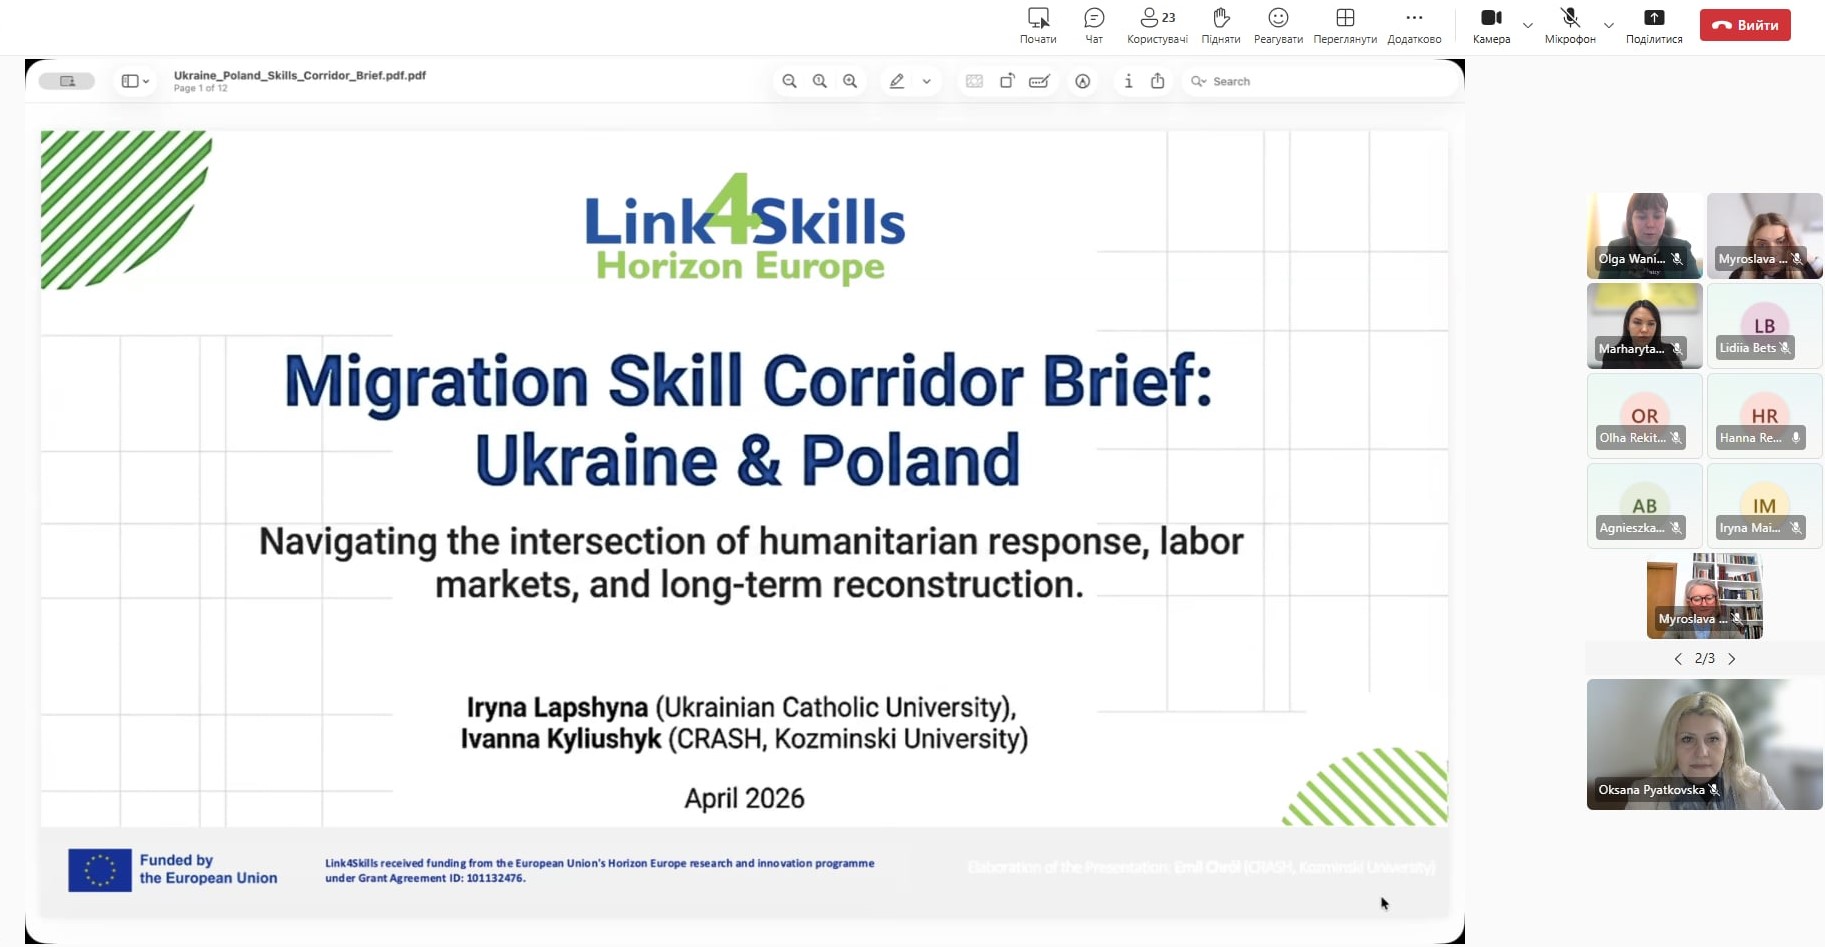Zoom out in the PDF viewer
The image size is (1825, 947).
pos(789,81)
